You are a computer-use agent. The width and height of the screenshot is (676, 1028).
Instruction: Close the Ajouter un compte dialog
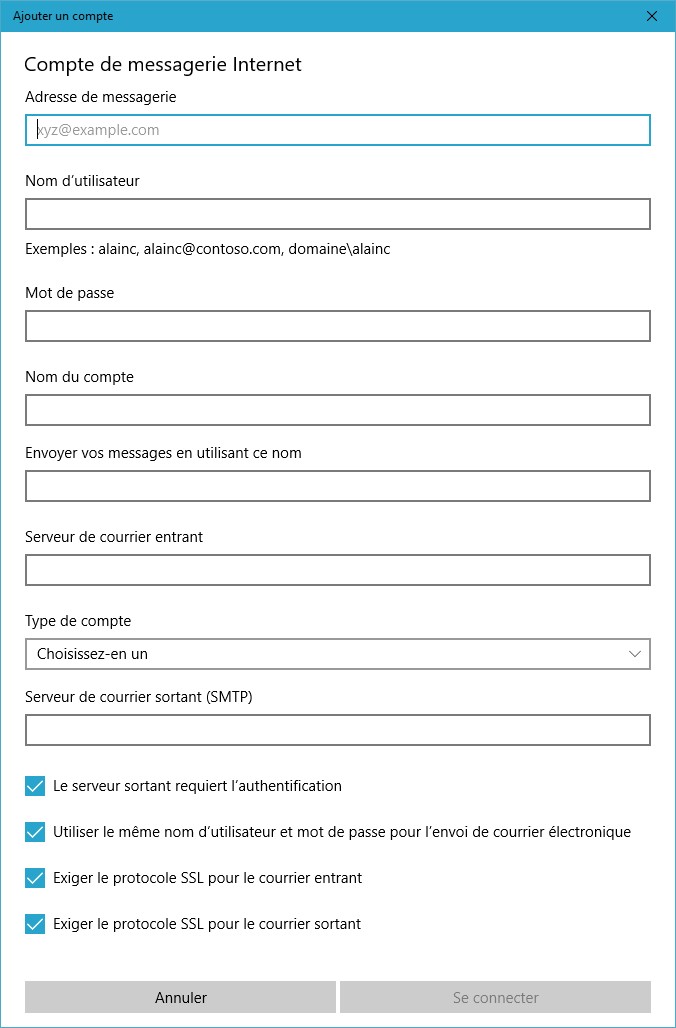(652, 16)
